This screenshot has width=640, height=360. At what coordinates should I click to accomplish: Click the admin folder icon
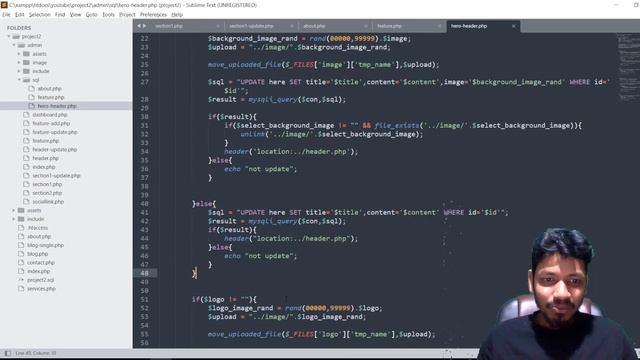21,45
